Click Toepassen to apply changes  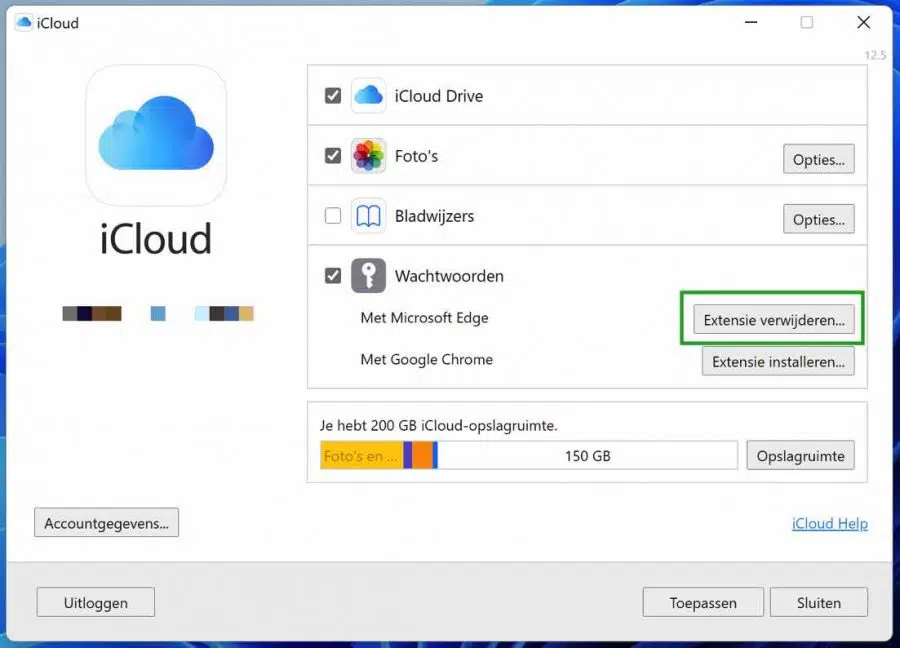(703, 603)
